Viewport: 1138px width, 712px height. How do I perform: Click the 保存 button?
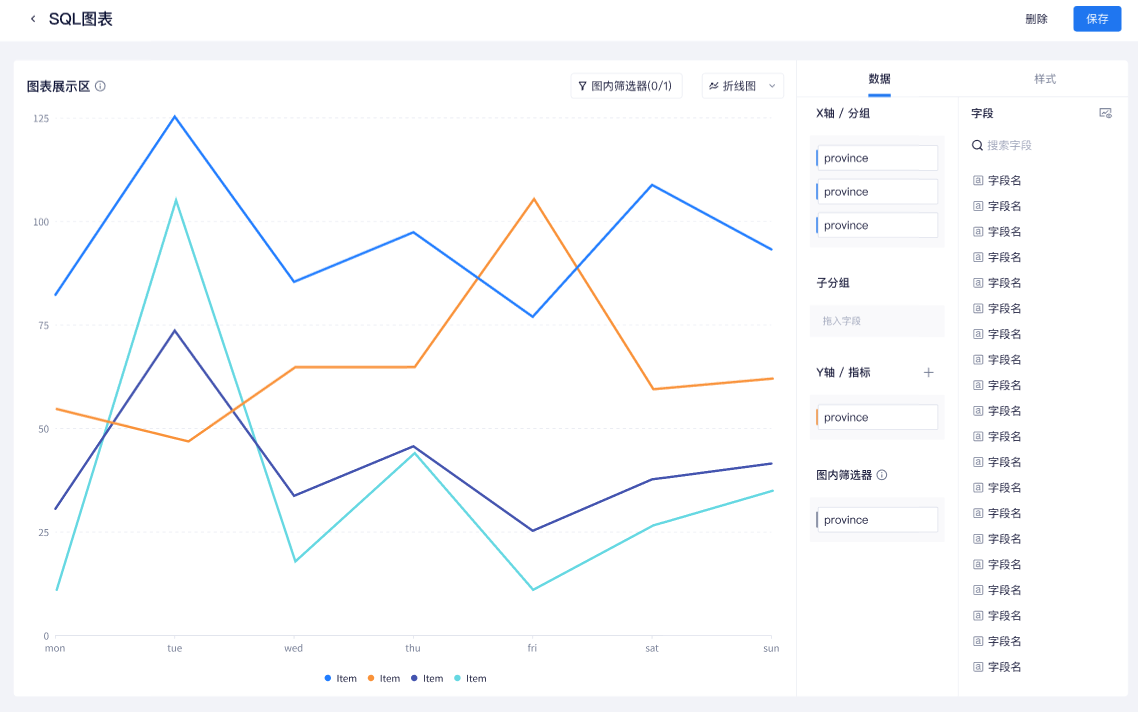[x=1097, y=18]
